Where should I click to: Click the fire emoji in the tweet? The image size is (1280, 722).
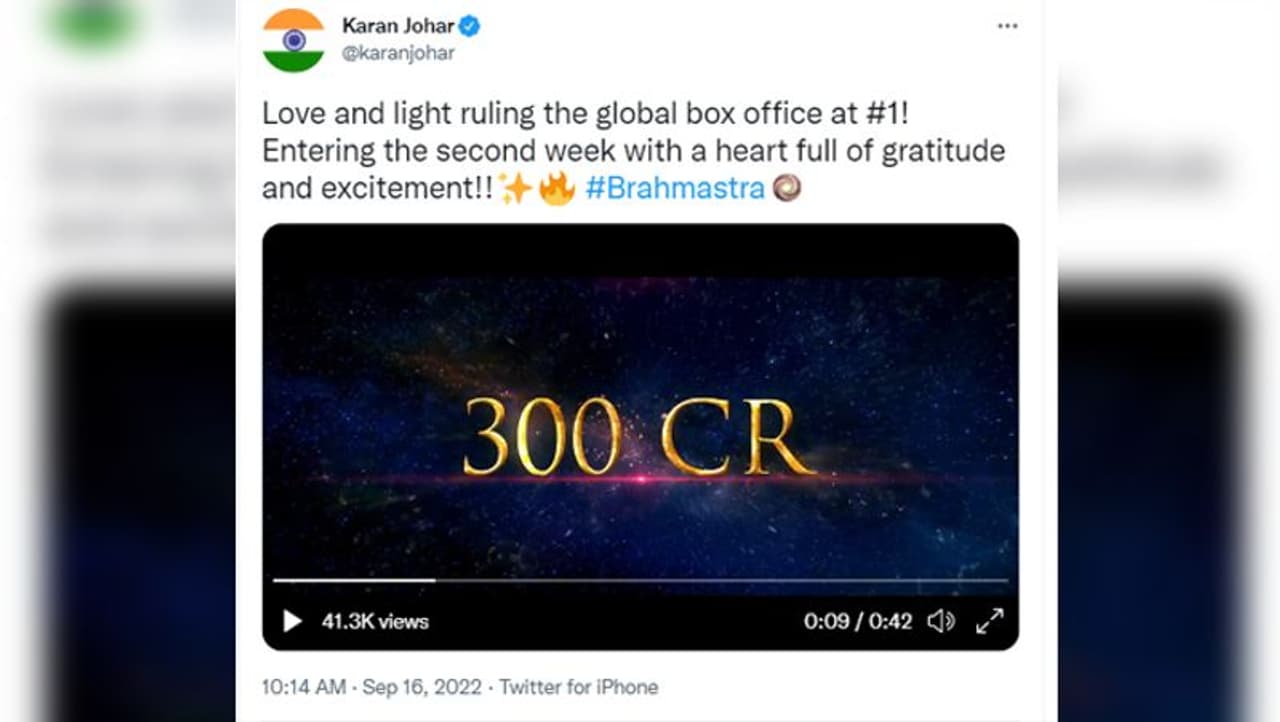click(557, 188)
